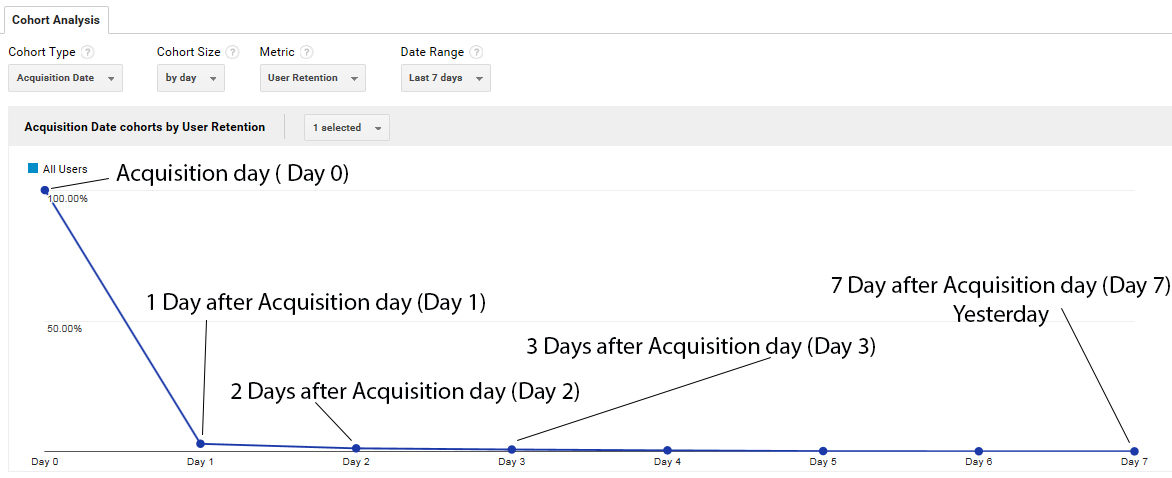The image size is (1172, 478).
Task: Click the Day 4 data point
Action: click(667, 450)
